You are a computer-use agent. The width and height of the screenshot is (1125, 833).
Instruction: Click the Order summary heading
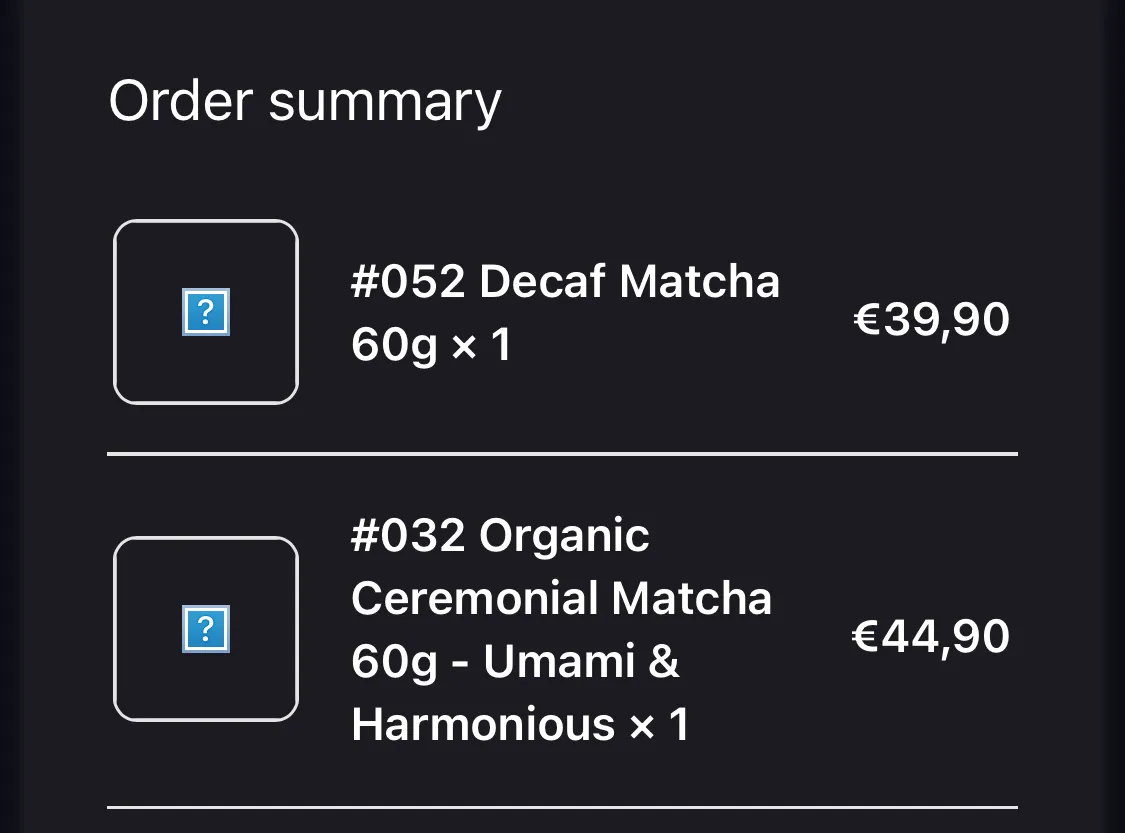pyautogui.click(x=305, y=102)
